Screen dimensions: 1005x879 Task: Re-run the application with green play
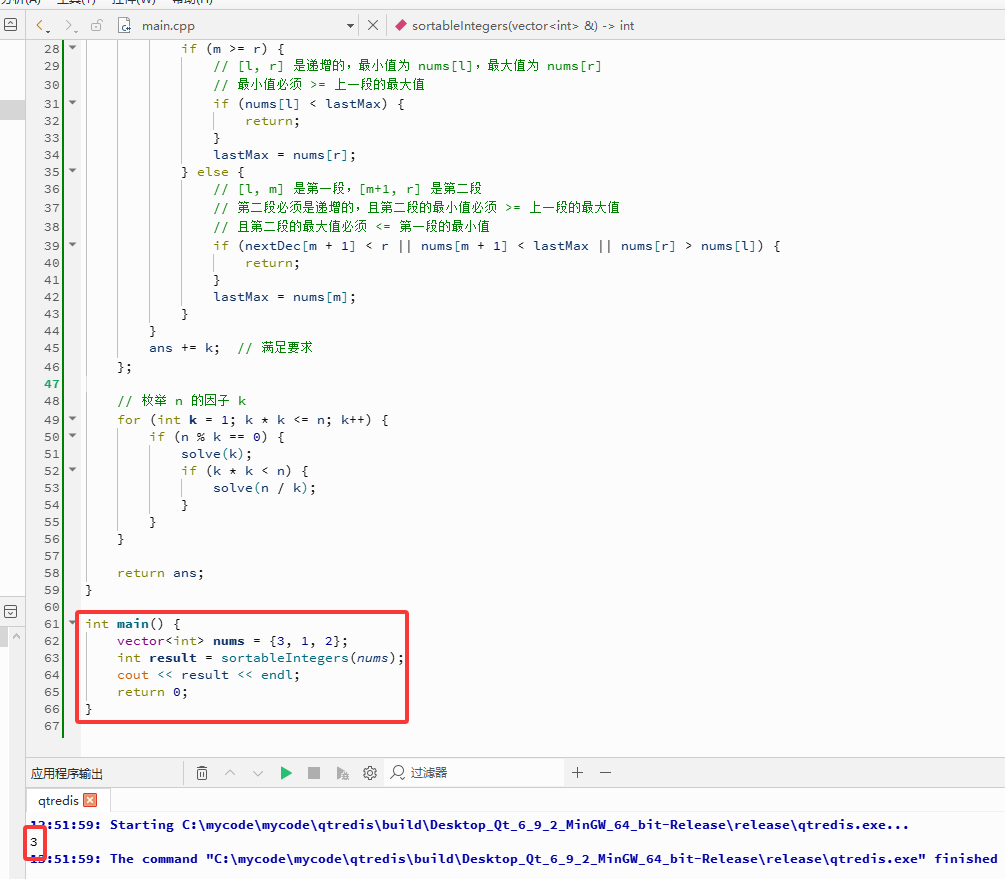pos(286,773)
